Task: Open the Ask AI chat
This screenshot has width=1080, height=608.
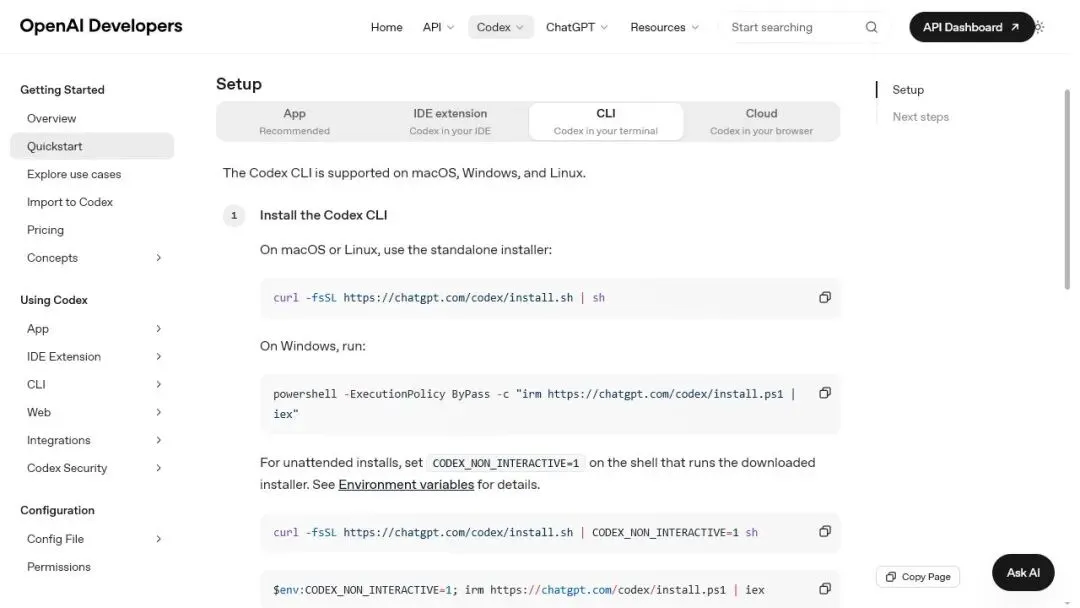Action: click(1023, 572)
